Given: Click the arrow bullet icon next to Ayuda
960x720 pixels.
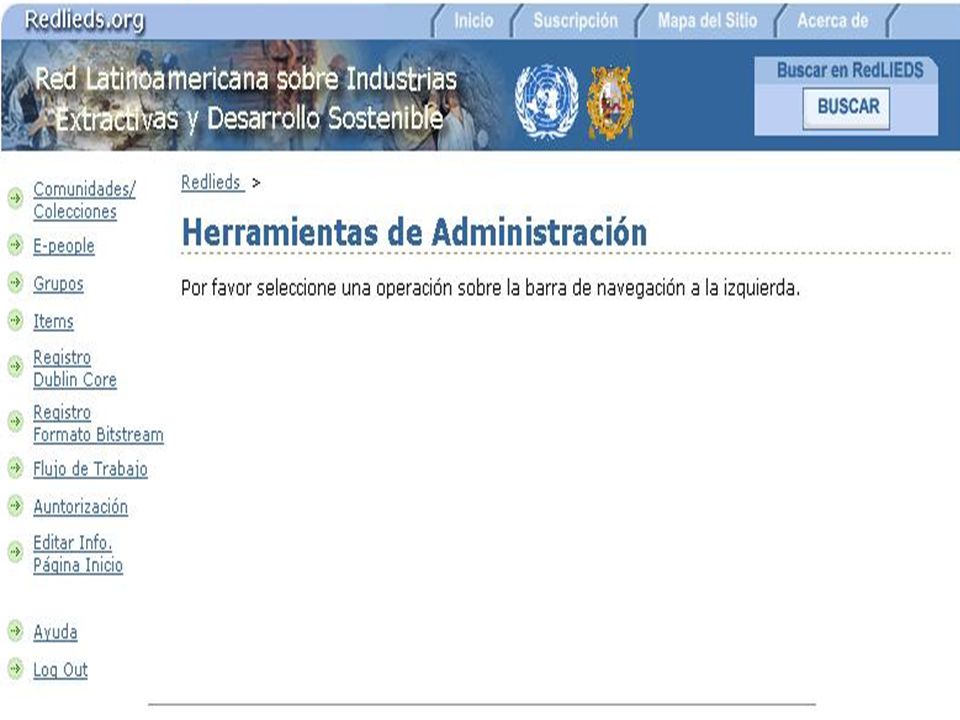Looking at the screenshot, I should coord(15,631).
